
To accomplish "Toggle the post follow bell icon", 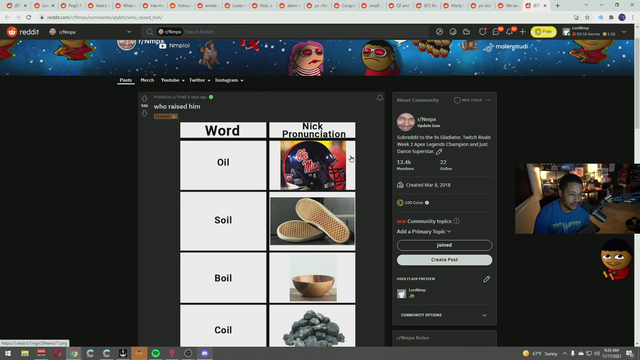I will pyautogui.click(x=379, y=98).
